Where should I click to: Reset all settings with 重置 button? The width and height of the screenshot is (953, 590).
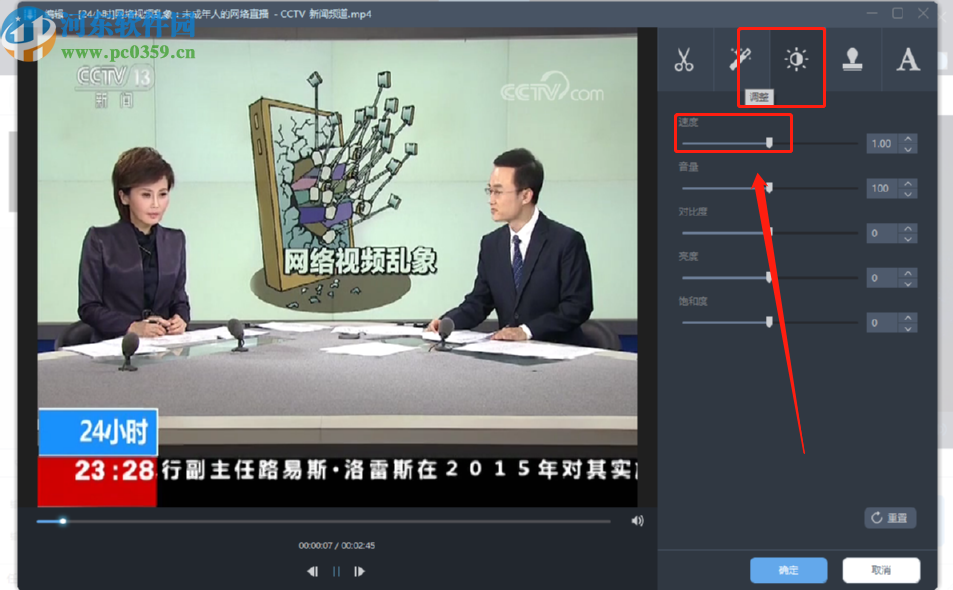click(x=888, y=518)
